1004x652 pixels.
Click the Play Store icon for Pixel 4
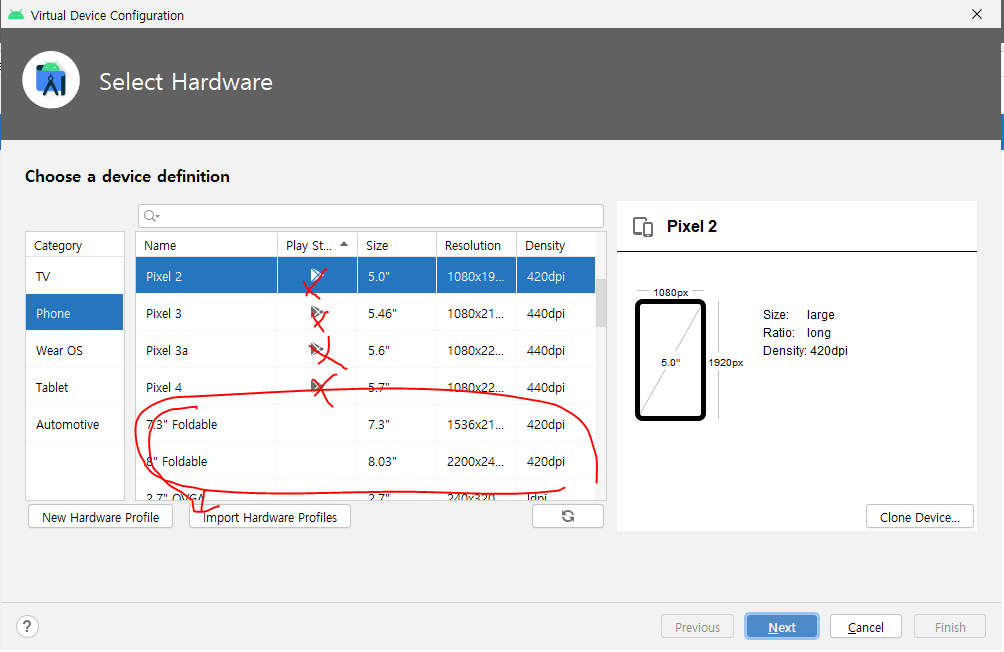317,386
